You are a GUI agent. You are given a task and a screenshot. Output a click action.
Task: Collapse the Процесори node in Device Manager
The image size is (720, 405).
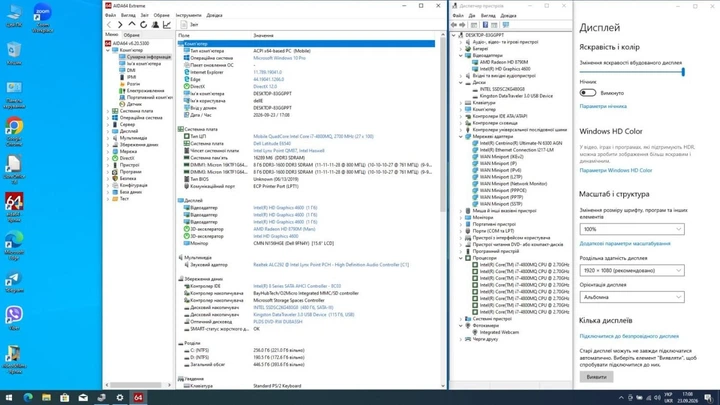461,258
